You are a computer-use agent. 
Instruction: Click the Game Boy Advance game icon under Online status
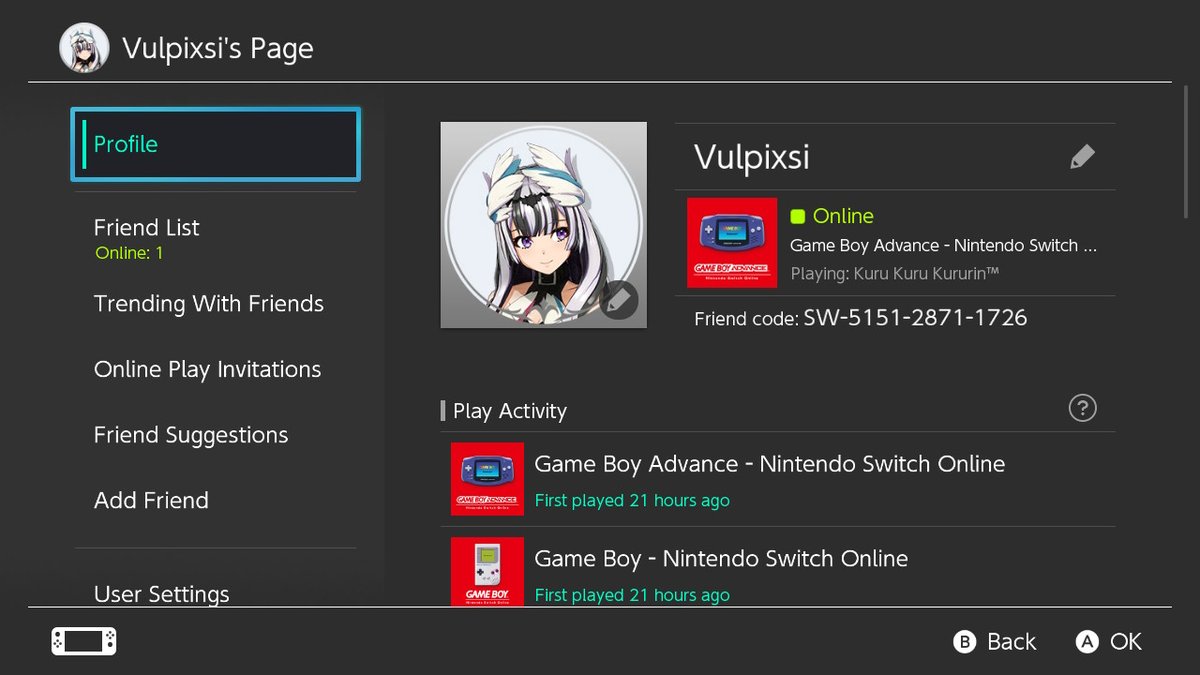[x=731, y=243]
